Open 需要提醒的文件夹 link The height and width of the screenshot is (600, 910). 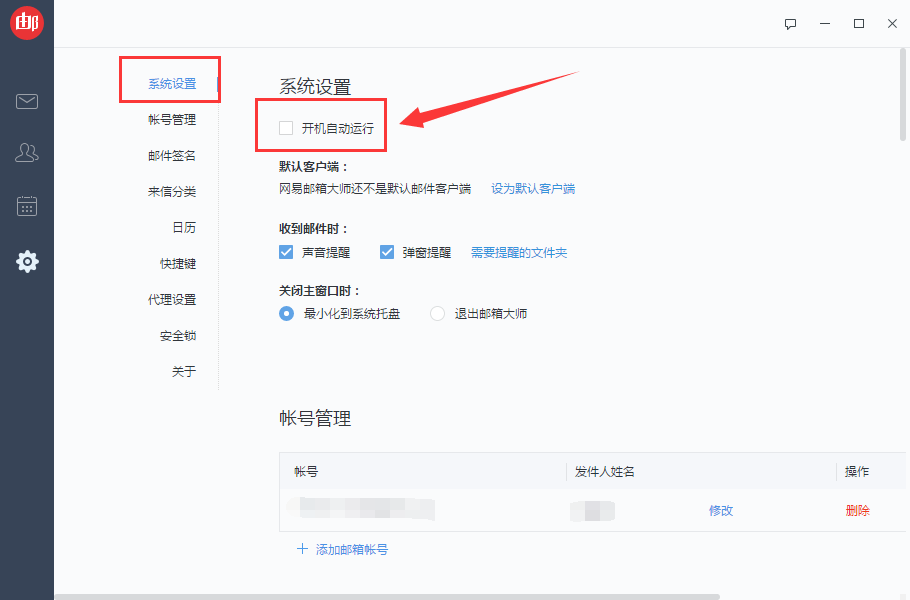(x=519, y=253)
